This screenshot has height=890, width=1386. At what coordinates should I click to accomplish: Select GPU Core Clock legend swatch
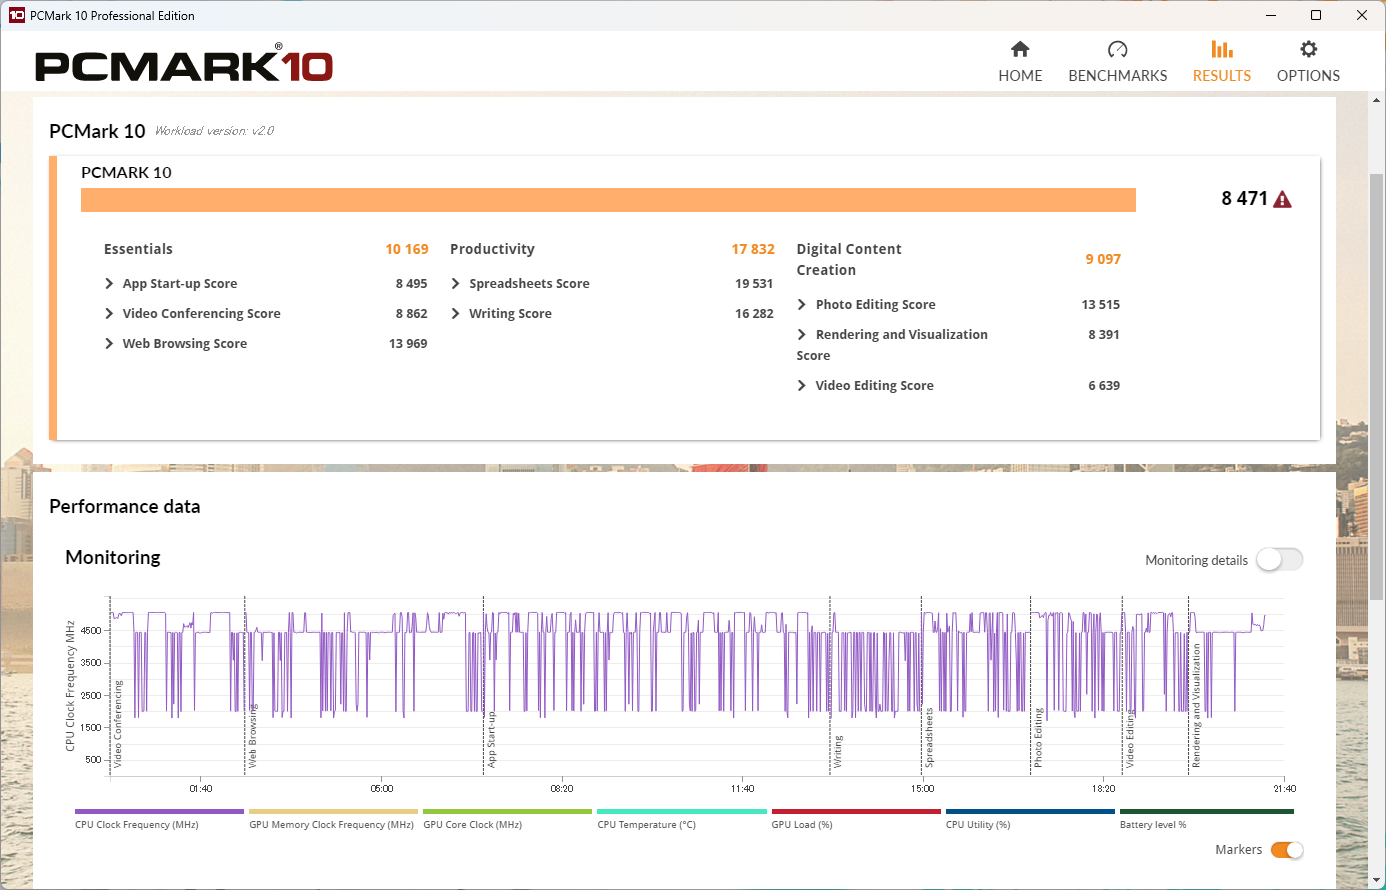[507, 812]
